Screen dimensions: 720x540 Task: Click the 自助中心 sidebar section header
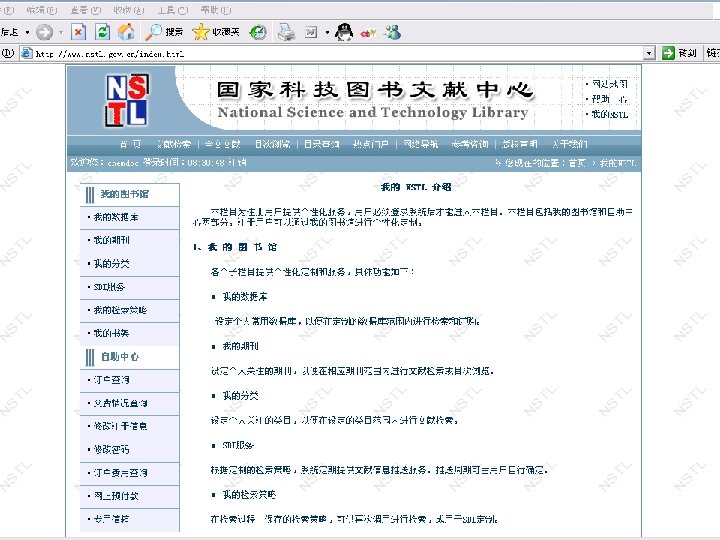click(x=120, y=357)
